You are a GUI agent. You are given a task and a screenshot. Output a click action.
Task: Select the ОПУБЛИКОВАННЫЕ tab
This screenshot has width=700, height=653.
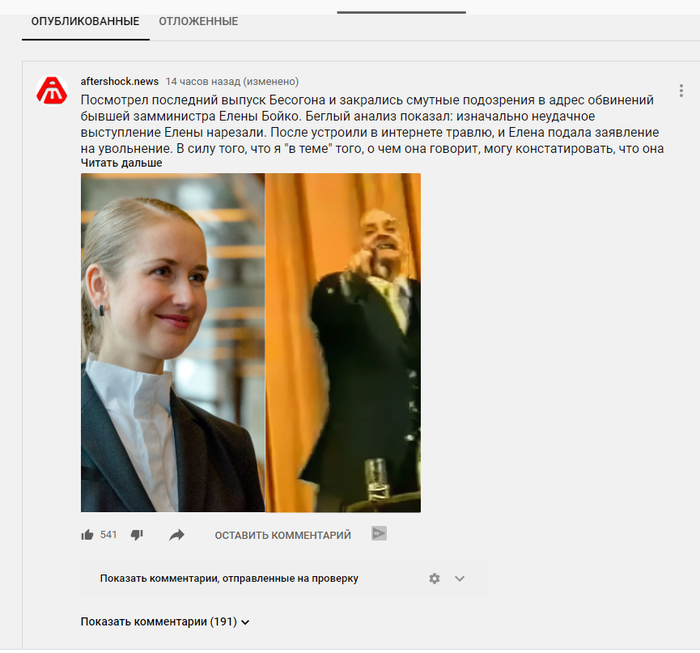point(85,21)
